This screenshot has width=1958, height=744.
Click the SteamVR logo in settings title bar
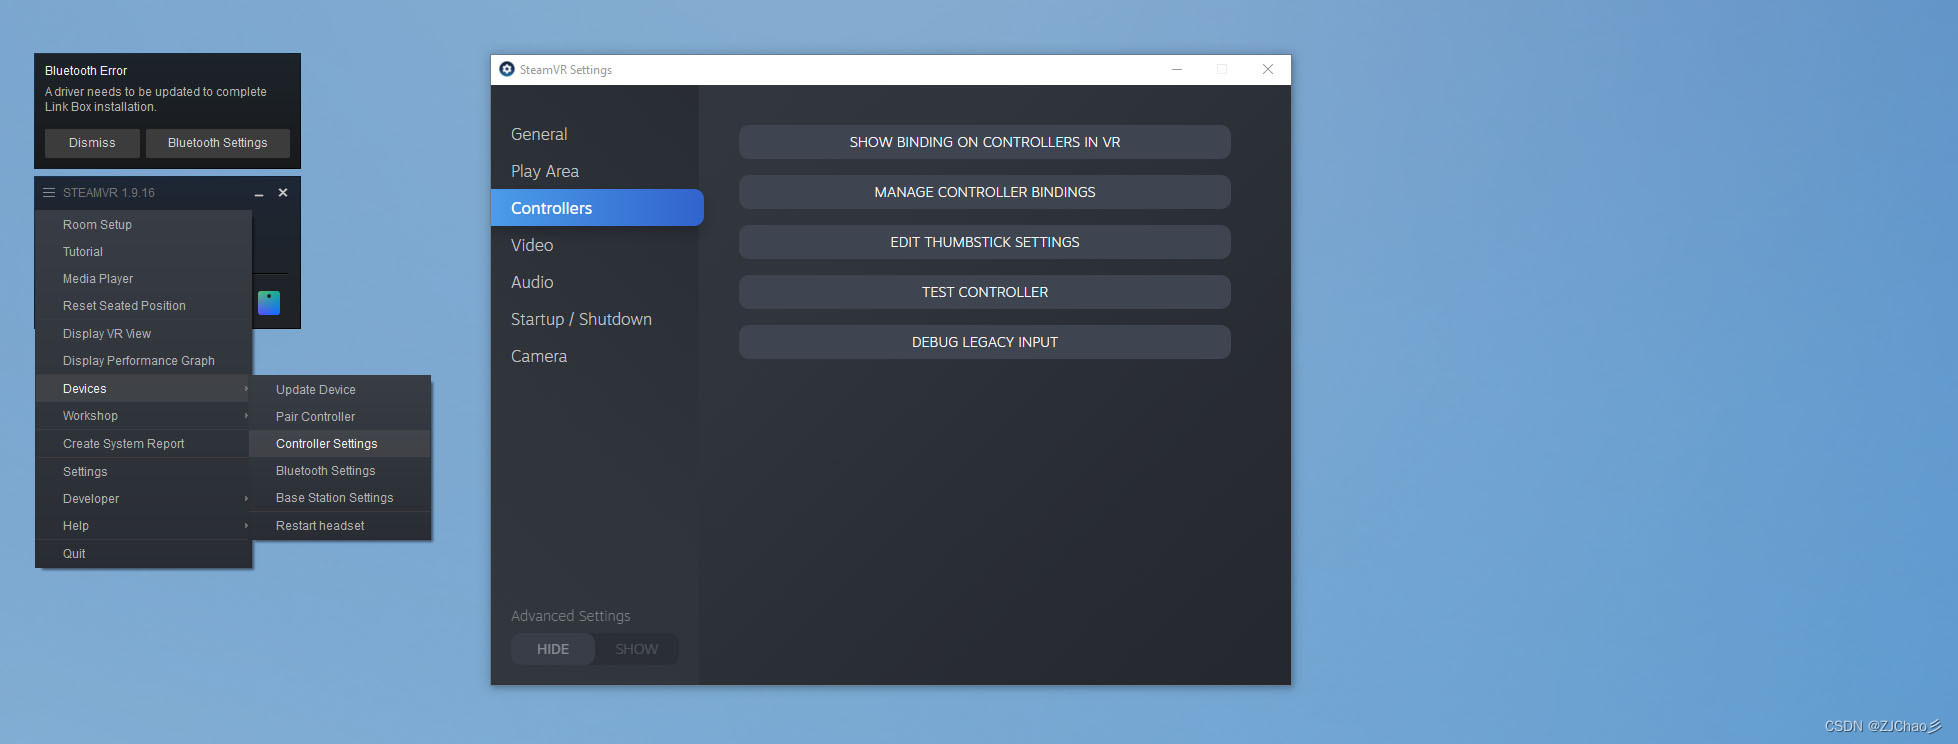(507, 69)
